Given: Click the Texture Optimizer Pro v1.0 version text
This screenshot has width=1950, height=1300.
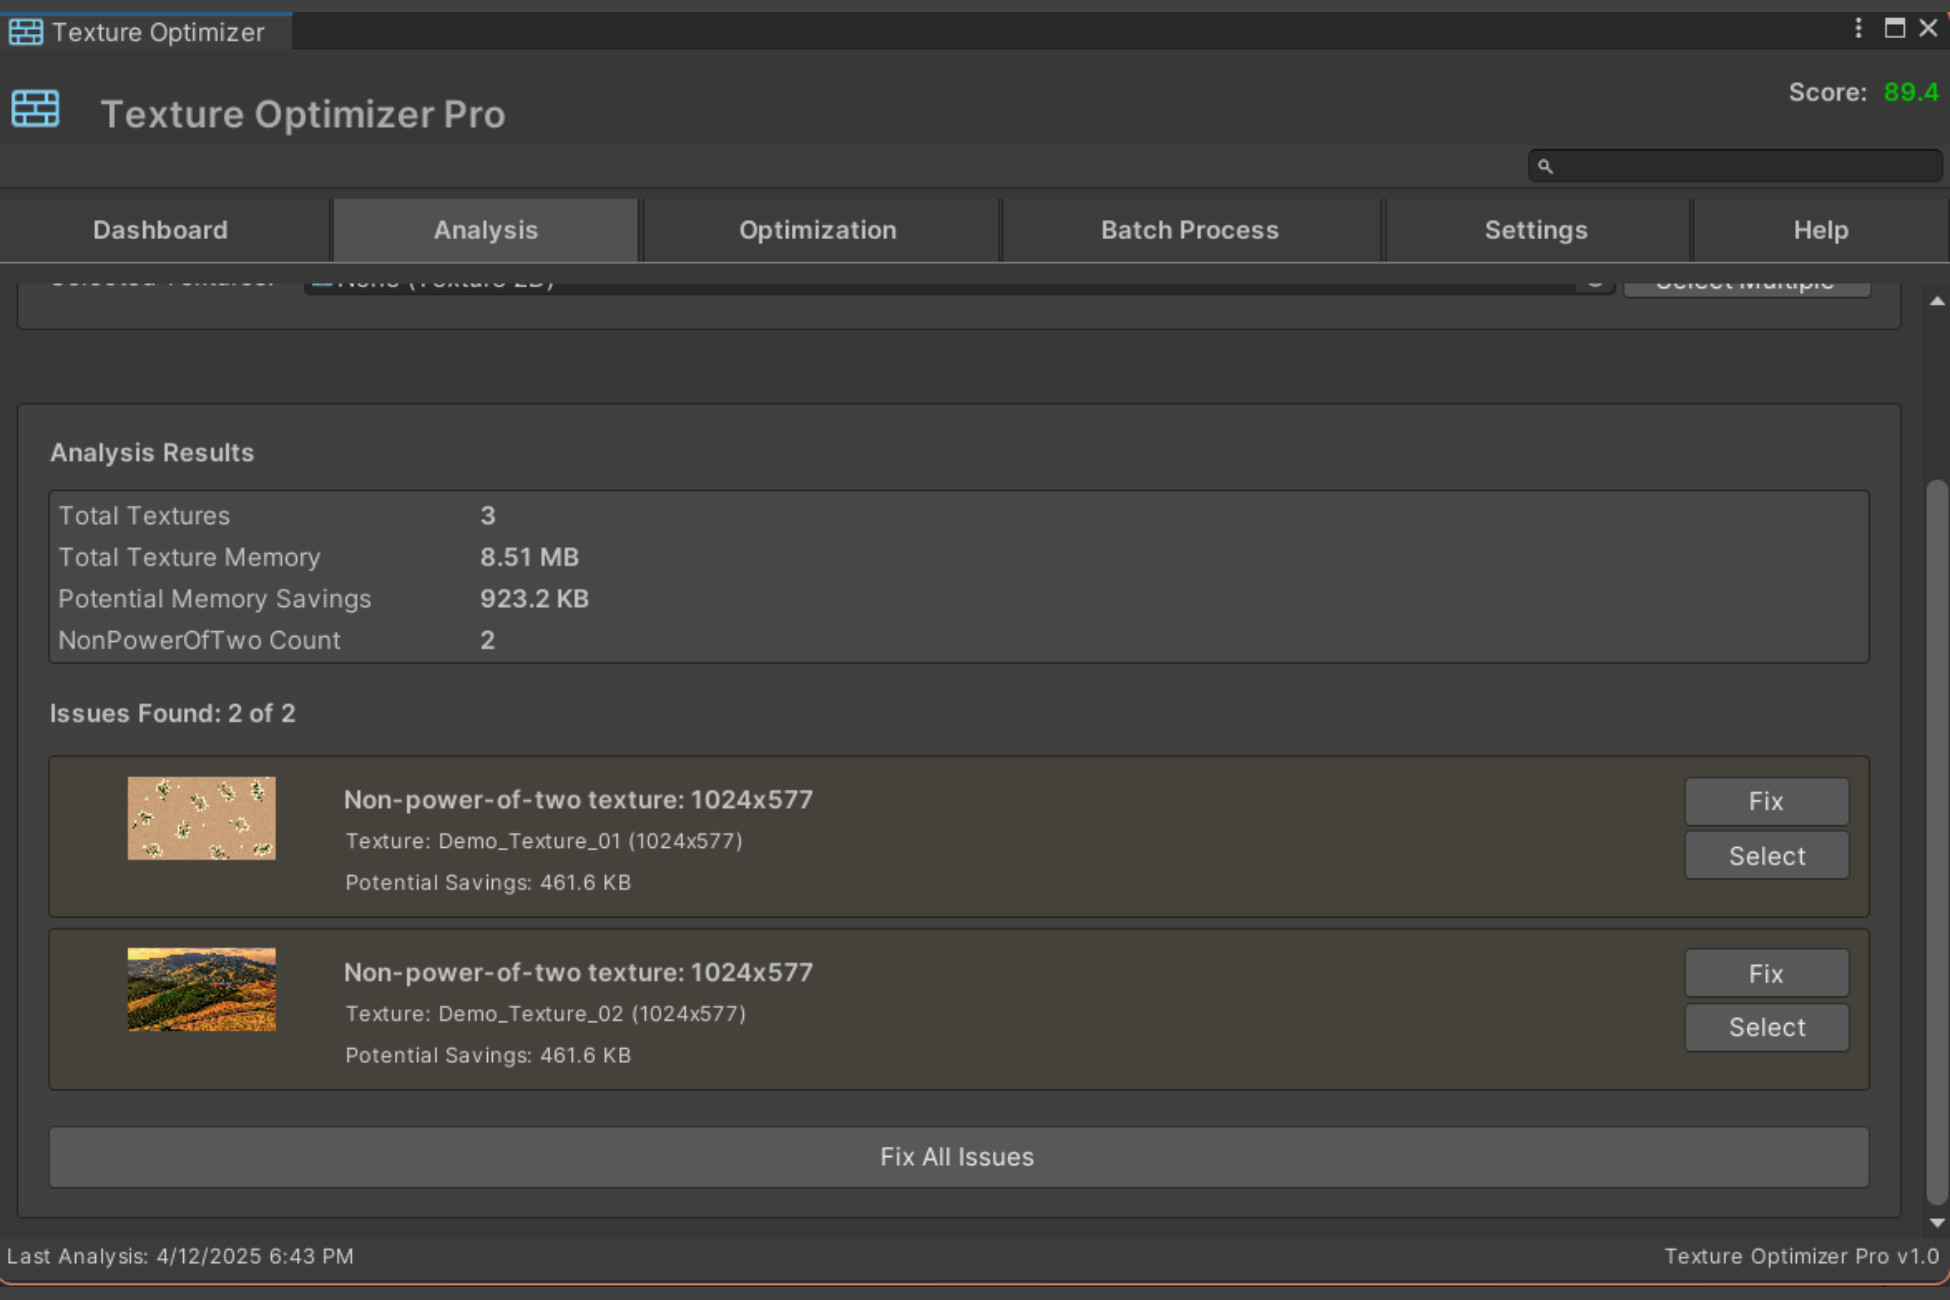Looking at the screenshot, I should pos(1801,1256).
